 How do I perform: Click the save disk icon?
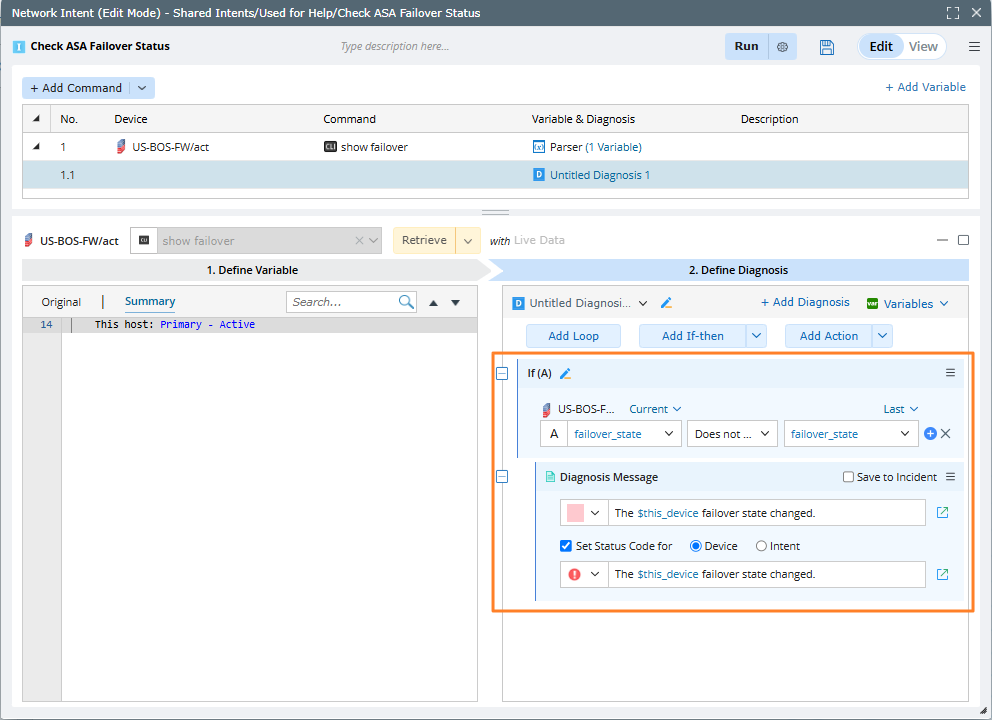pyautogui.click(x=826, y=47)
